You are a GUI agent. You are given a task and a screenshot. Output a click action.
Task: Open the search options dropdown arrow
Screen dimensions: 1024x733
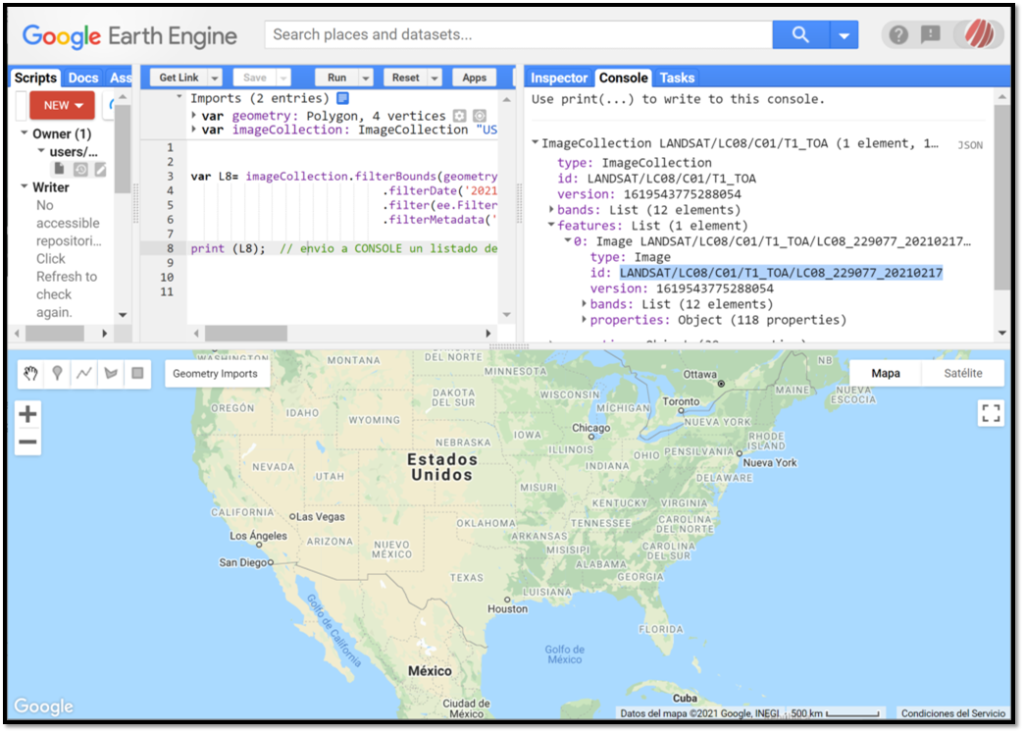coord(844,35)
